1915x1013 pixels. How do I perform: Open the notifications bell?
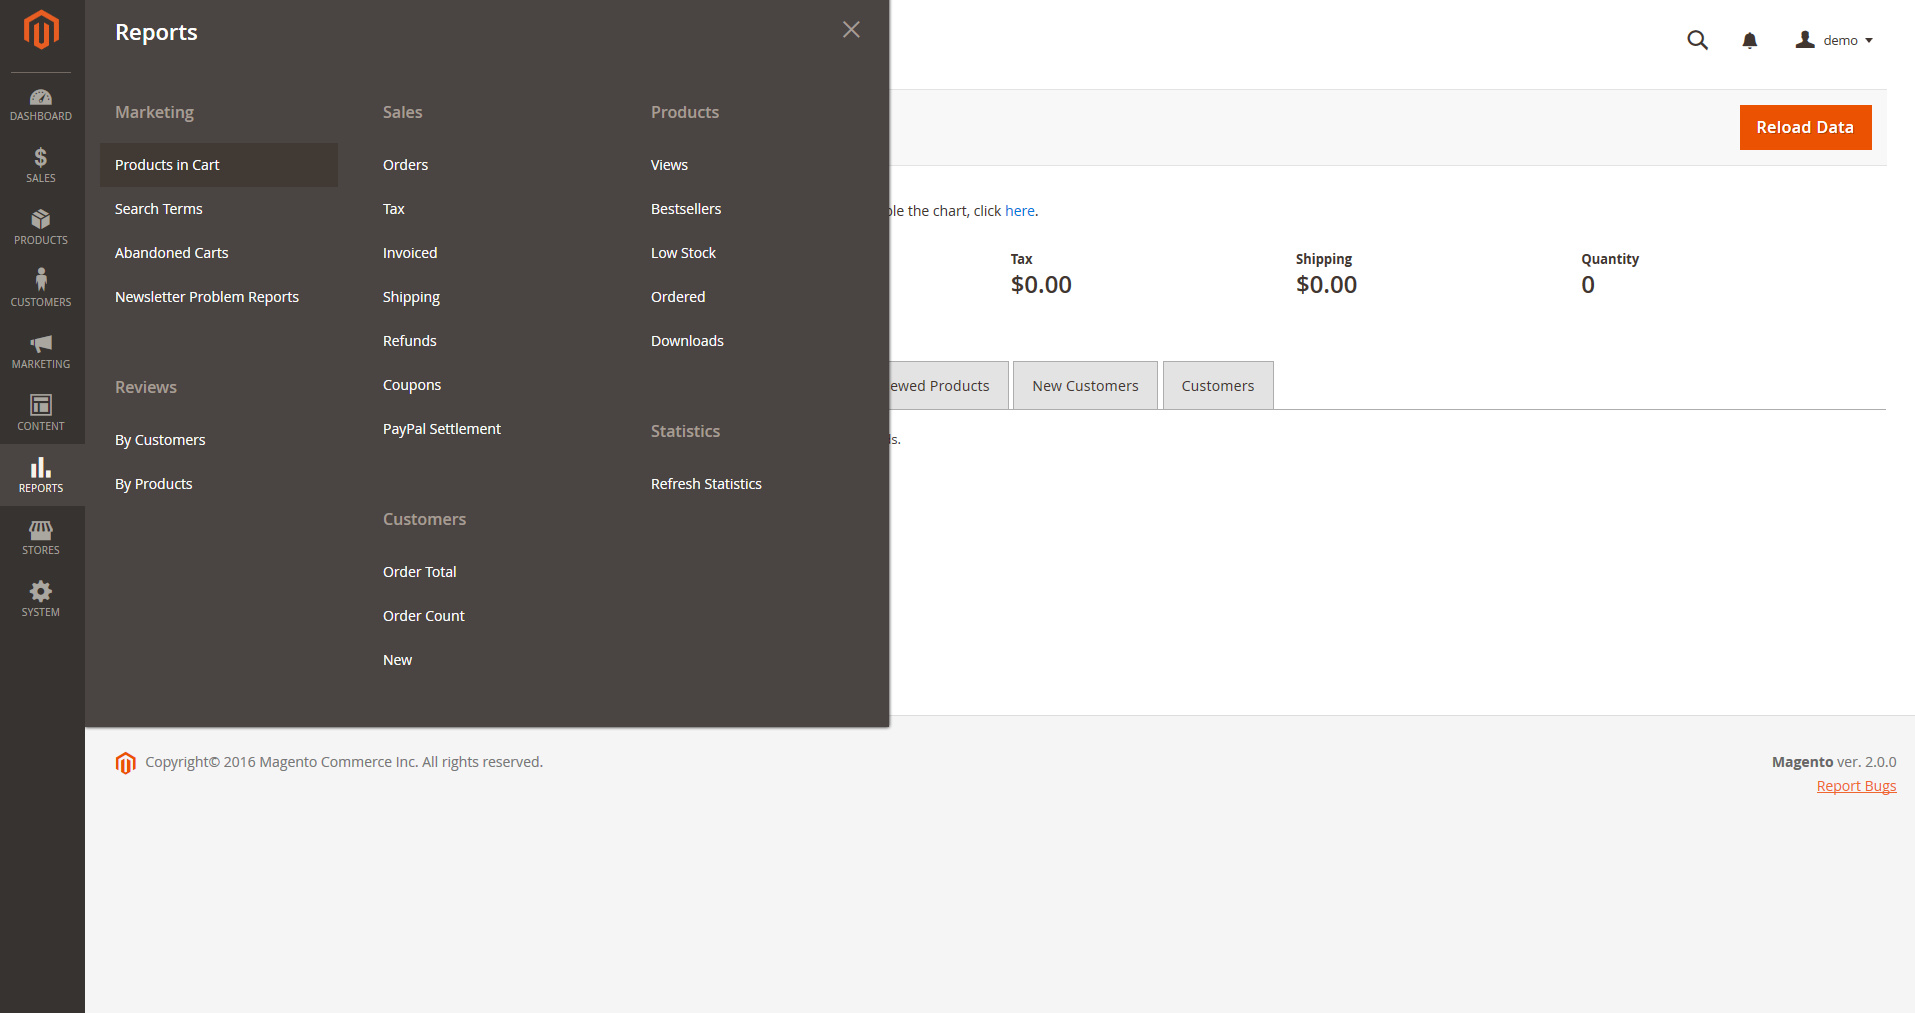click(1749, 40)
